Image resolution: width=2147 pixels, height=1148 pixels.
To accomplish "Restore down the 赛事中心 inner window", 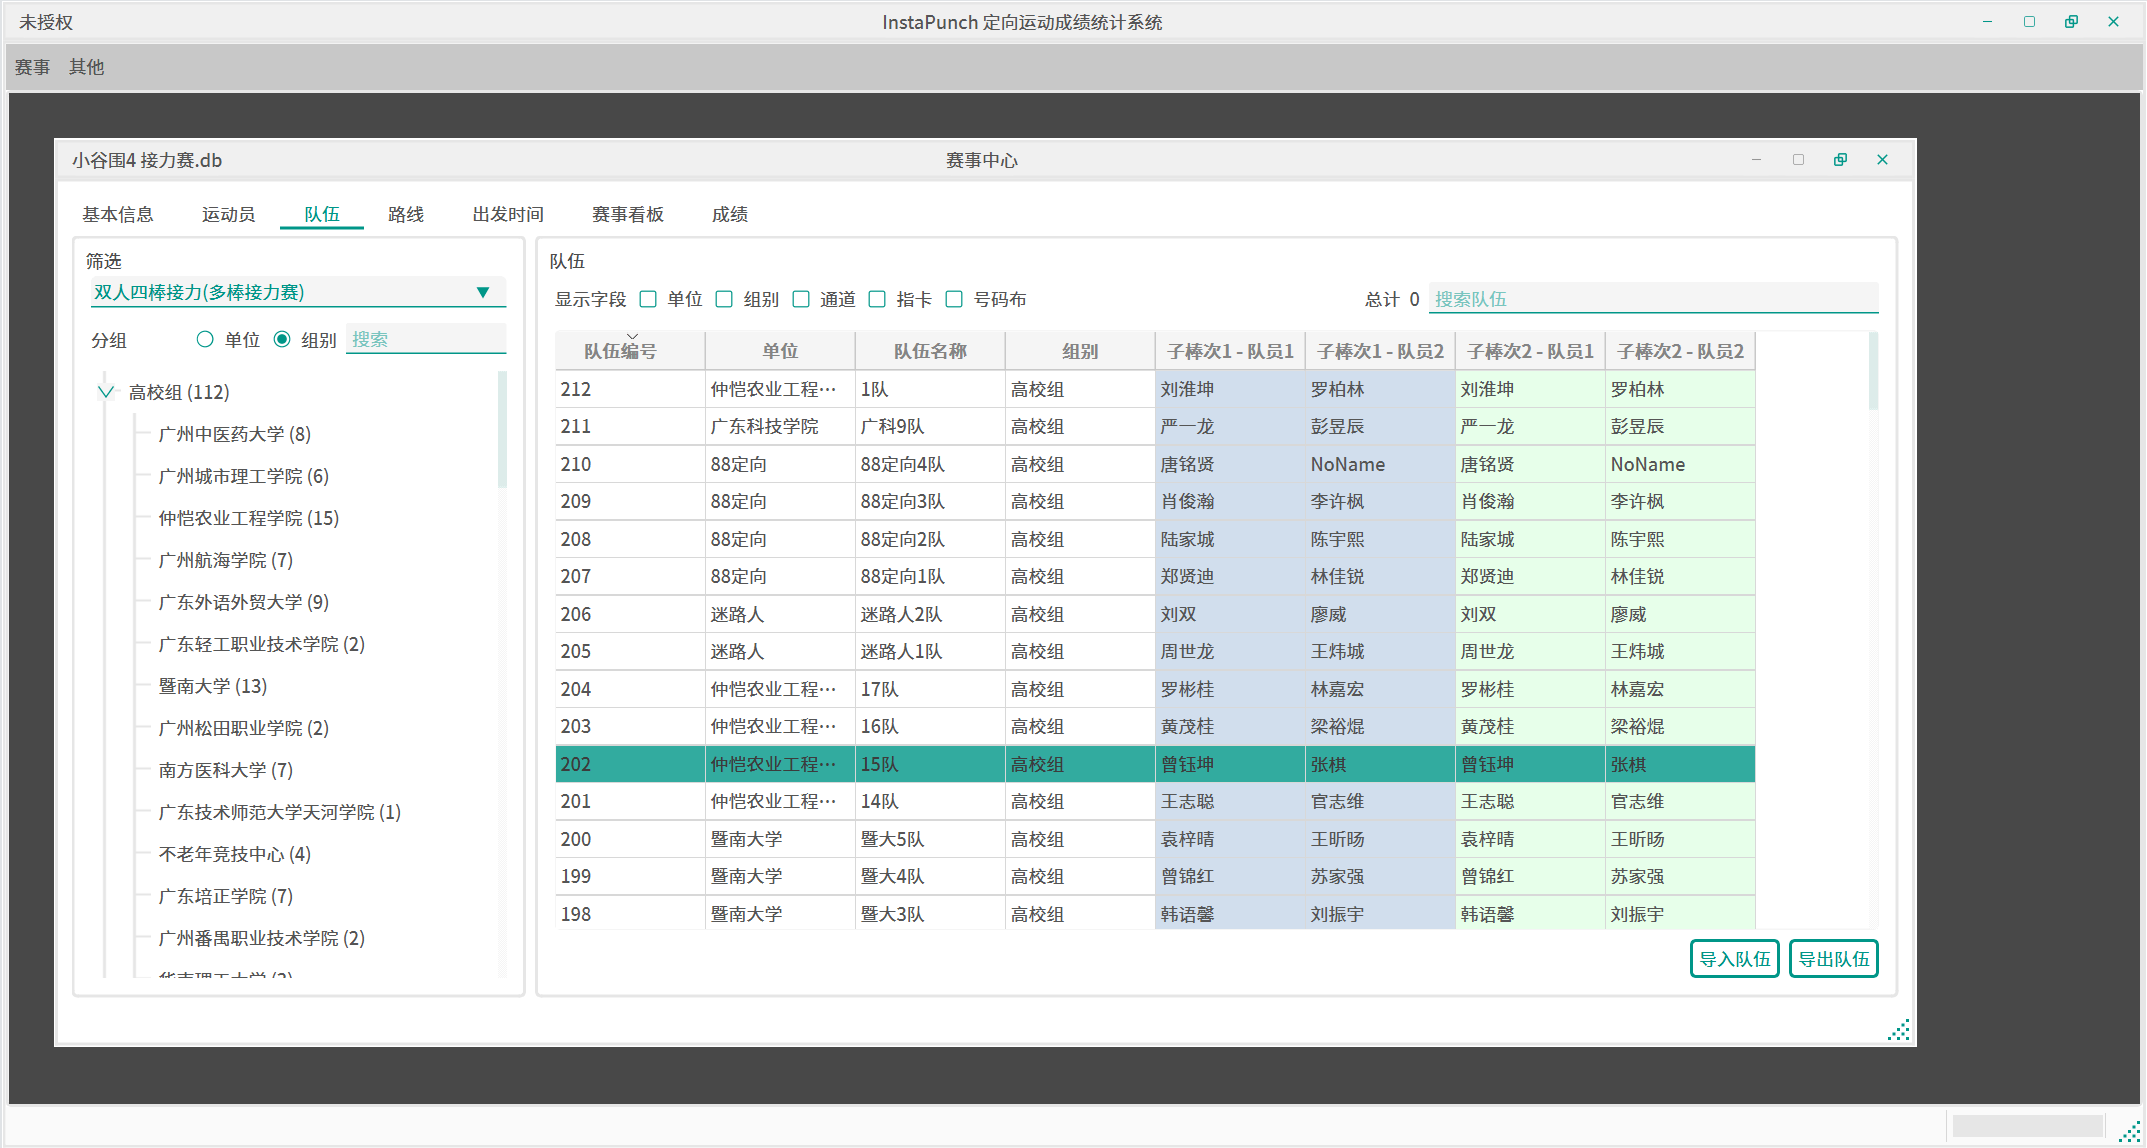I will click(1840, 160).
